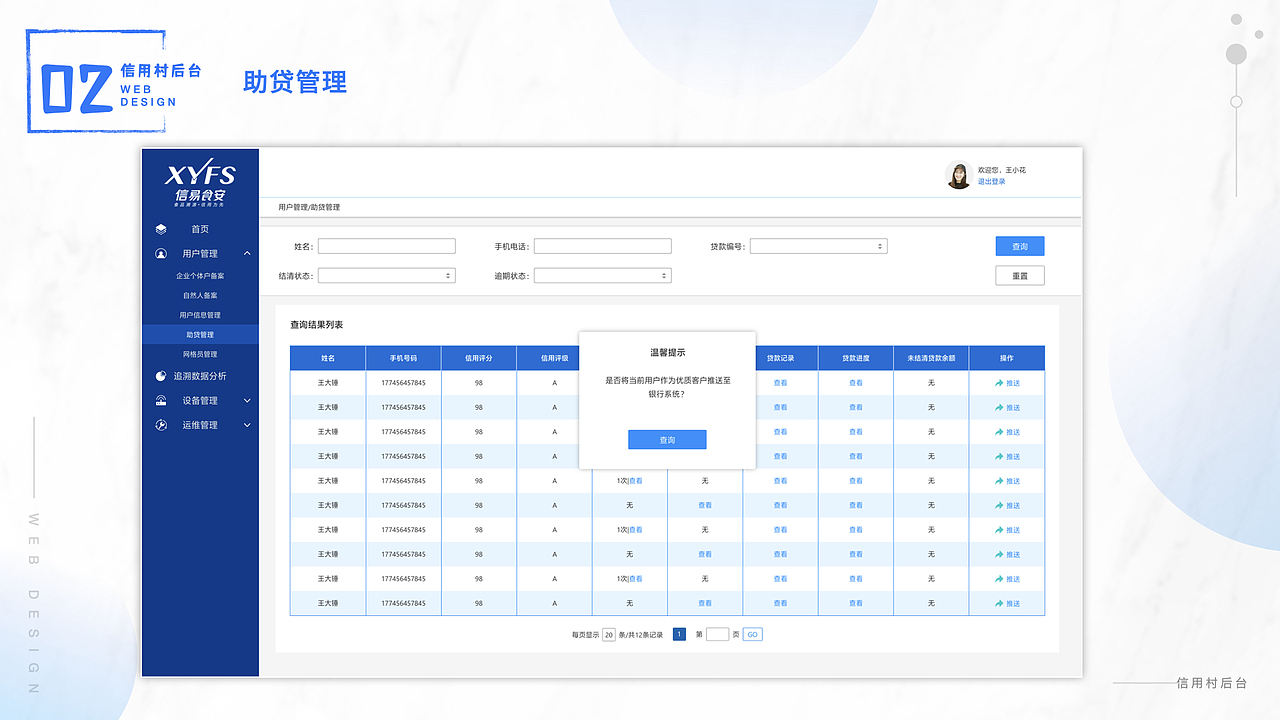
Task: Open 自然人备案 submenu item
Action: [x=200, y=296]
